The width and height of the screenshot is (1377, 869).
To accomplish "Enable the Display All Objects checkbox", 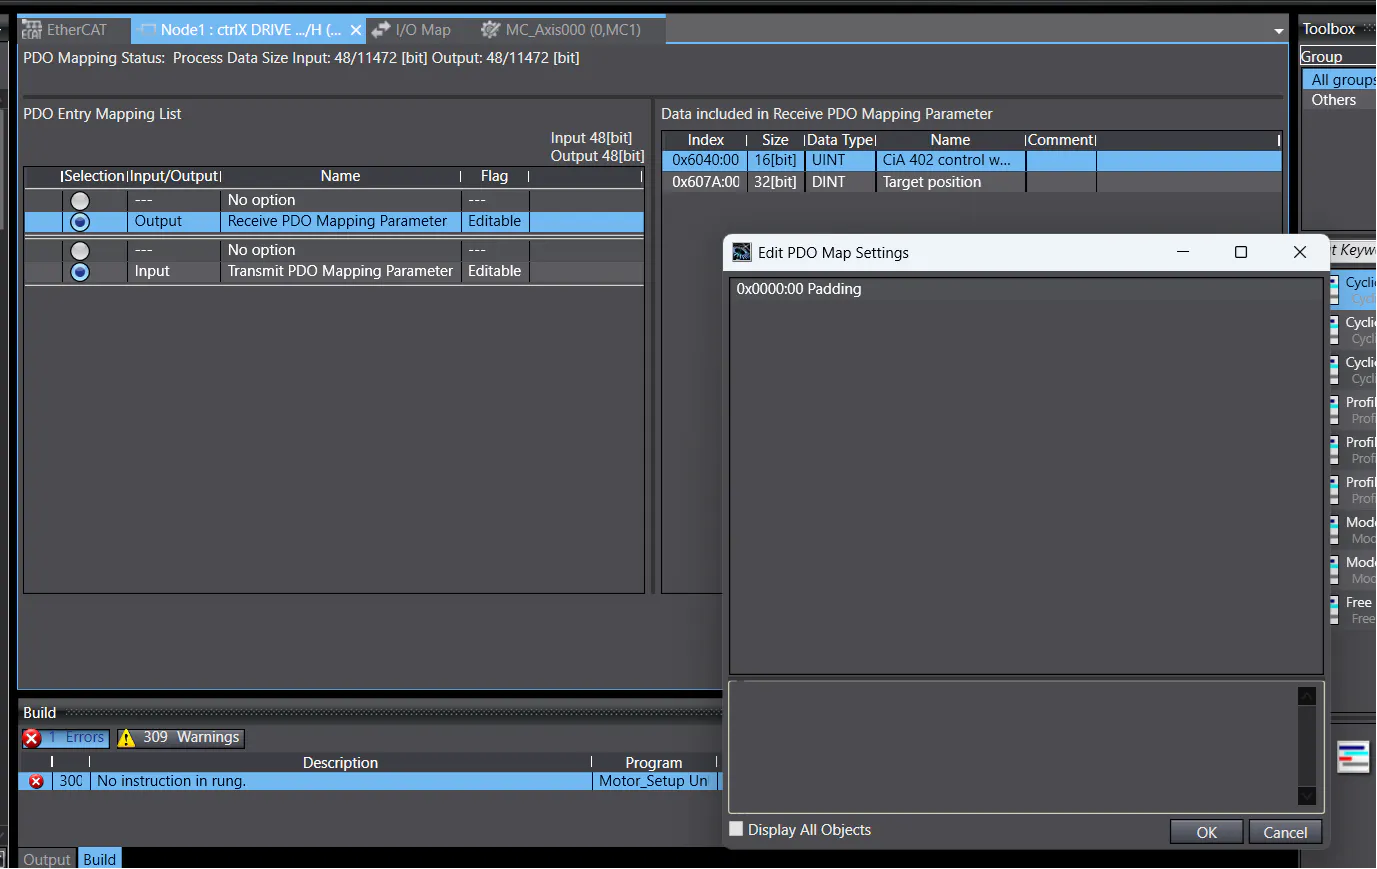I will [x=737, y=829].
